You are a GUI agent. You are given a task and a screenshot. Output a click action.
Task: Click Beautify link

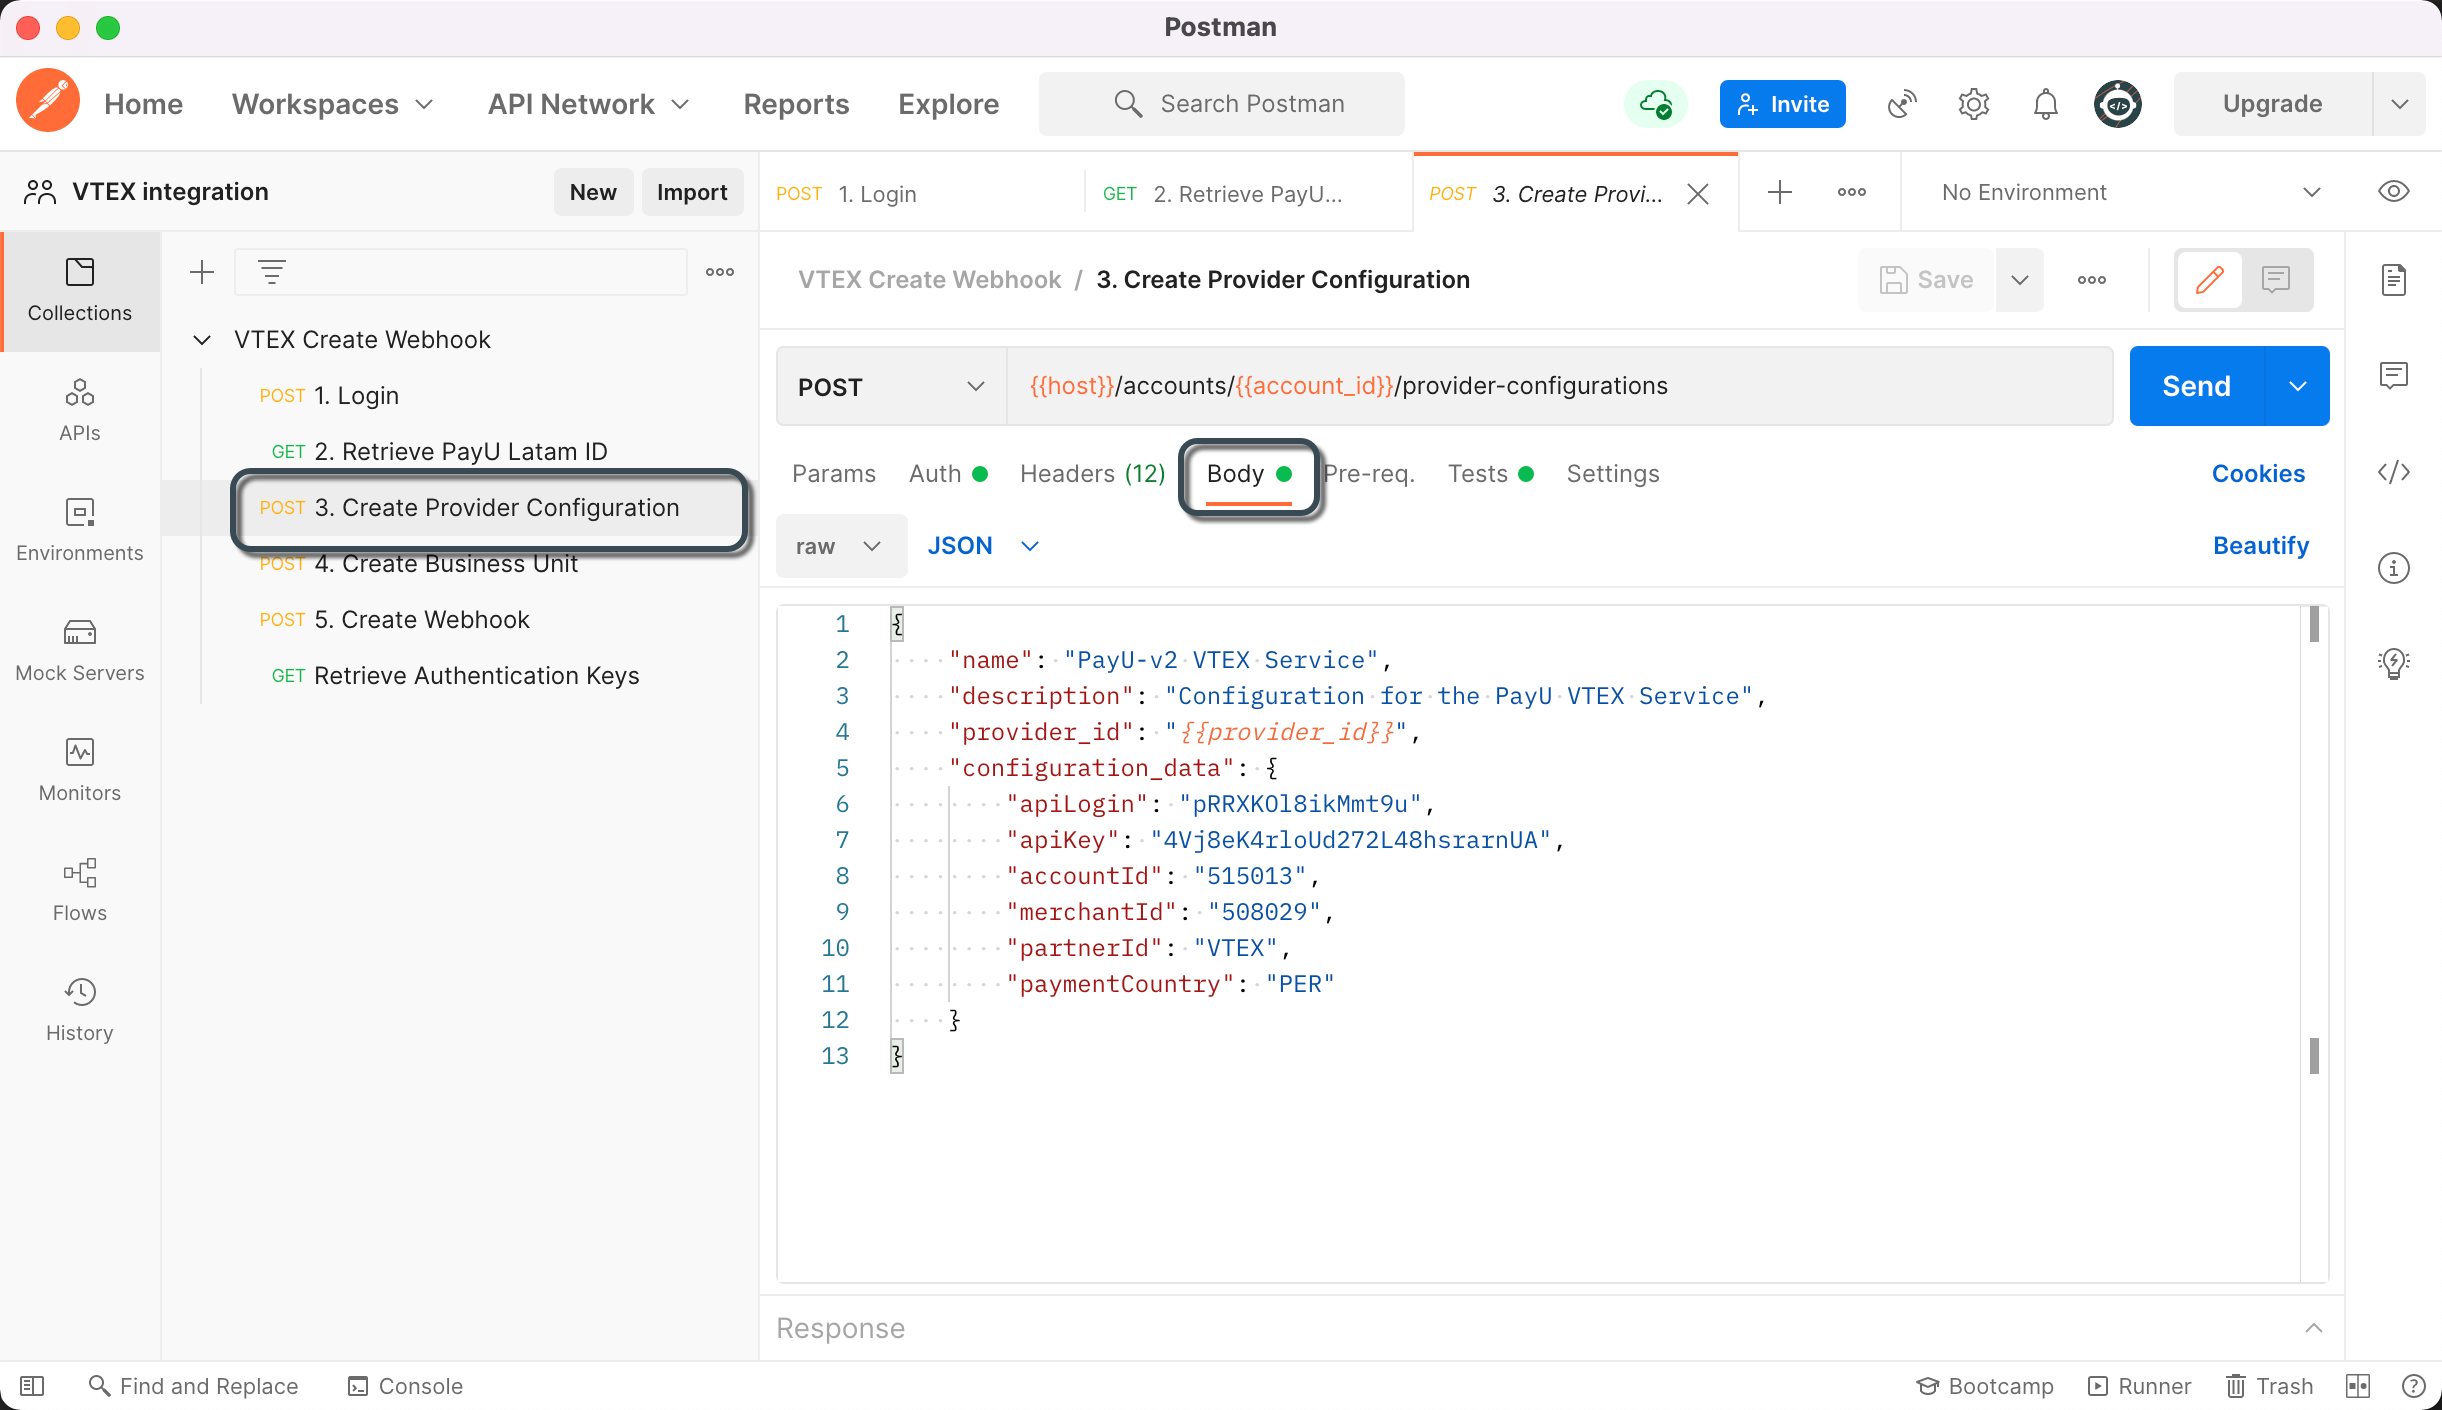2260,546
